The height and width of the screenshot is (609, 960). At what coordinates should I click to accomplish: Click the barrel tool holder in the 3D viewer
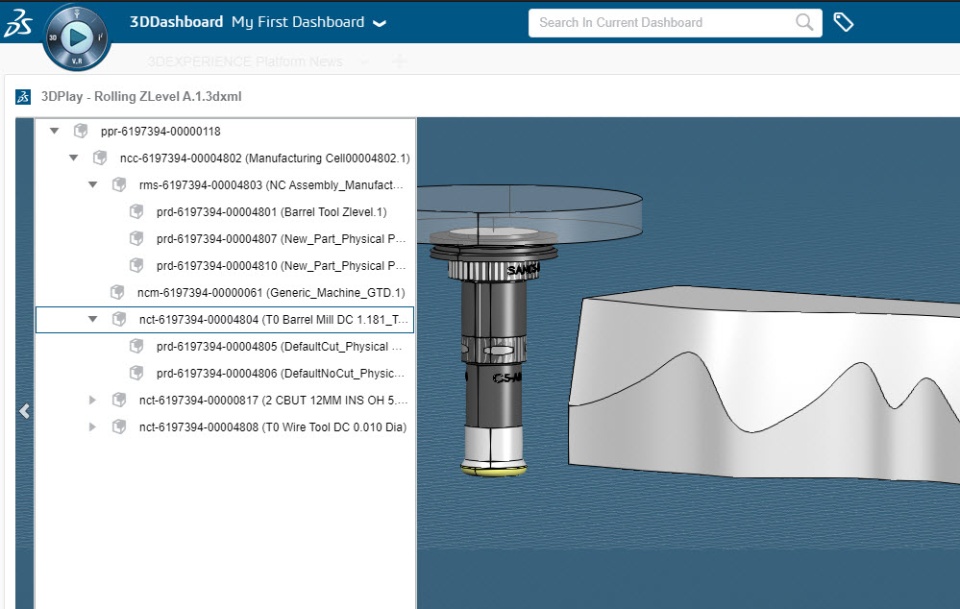click(493, 352)
